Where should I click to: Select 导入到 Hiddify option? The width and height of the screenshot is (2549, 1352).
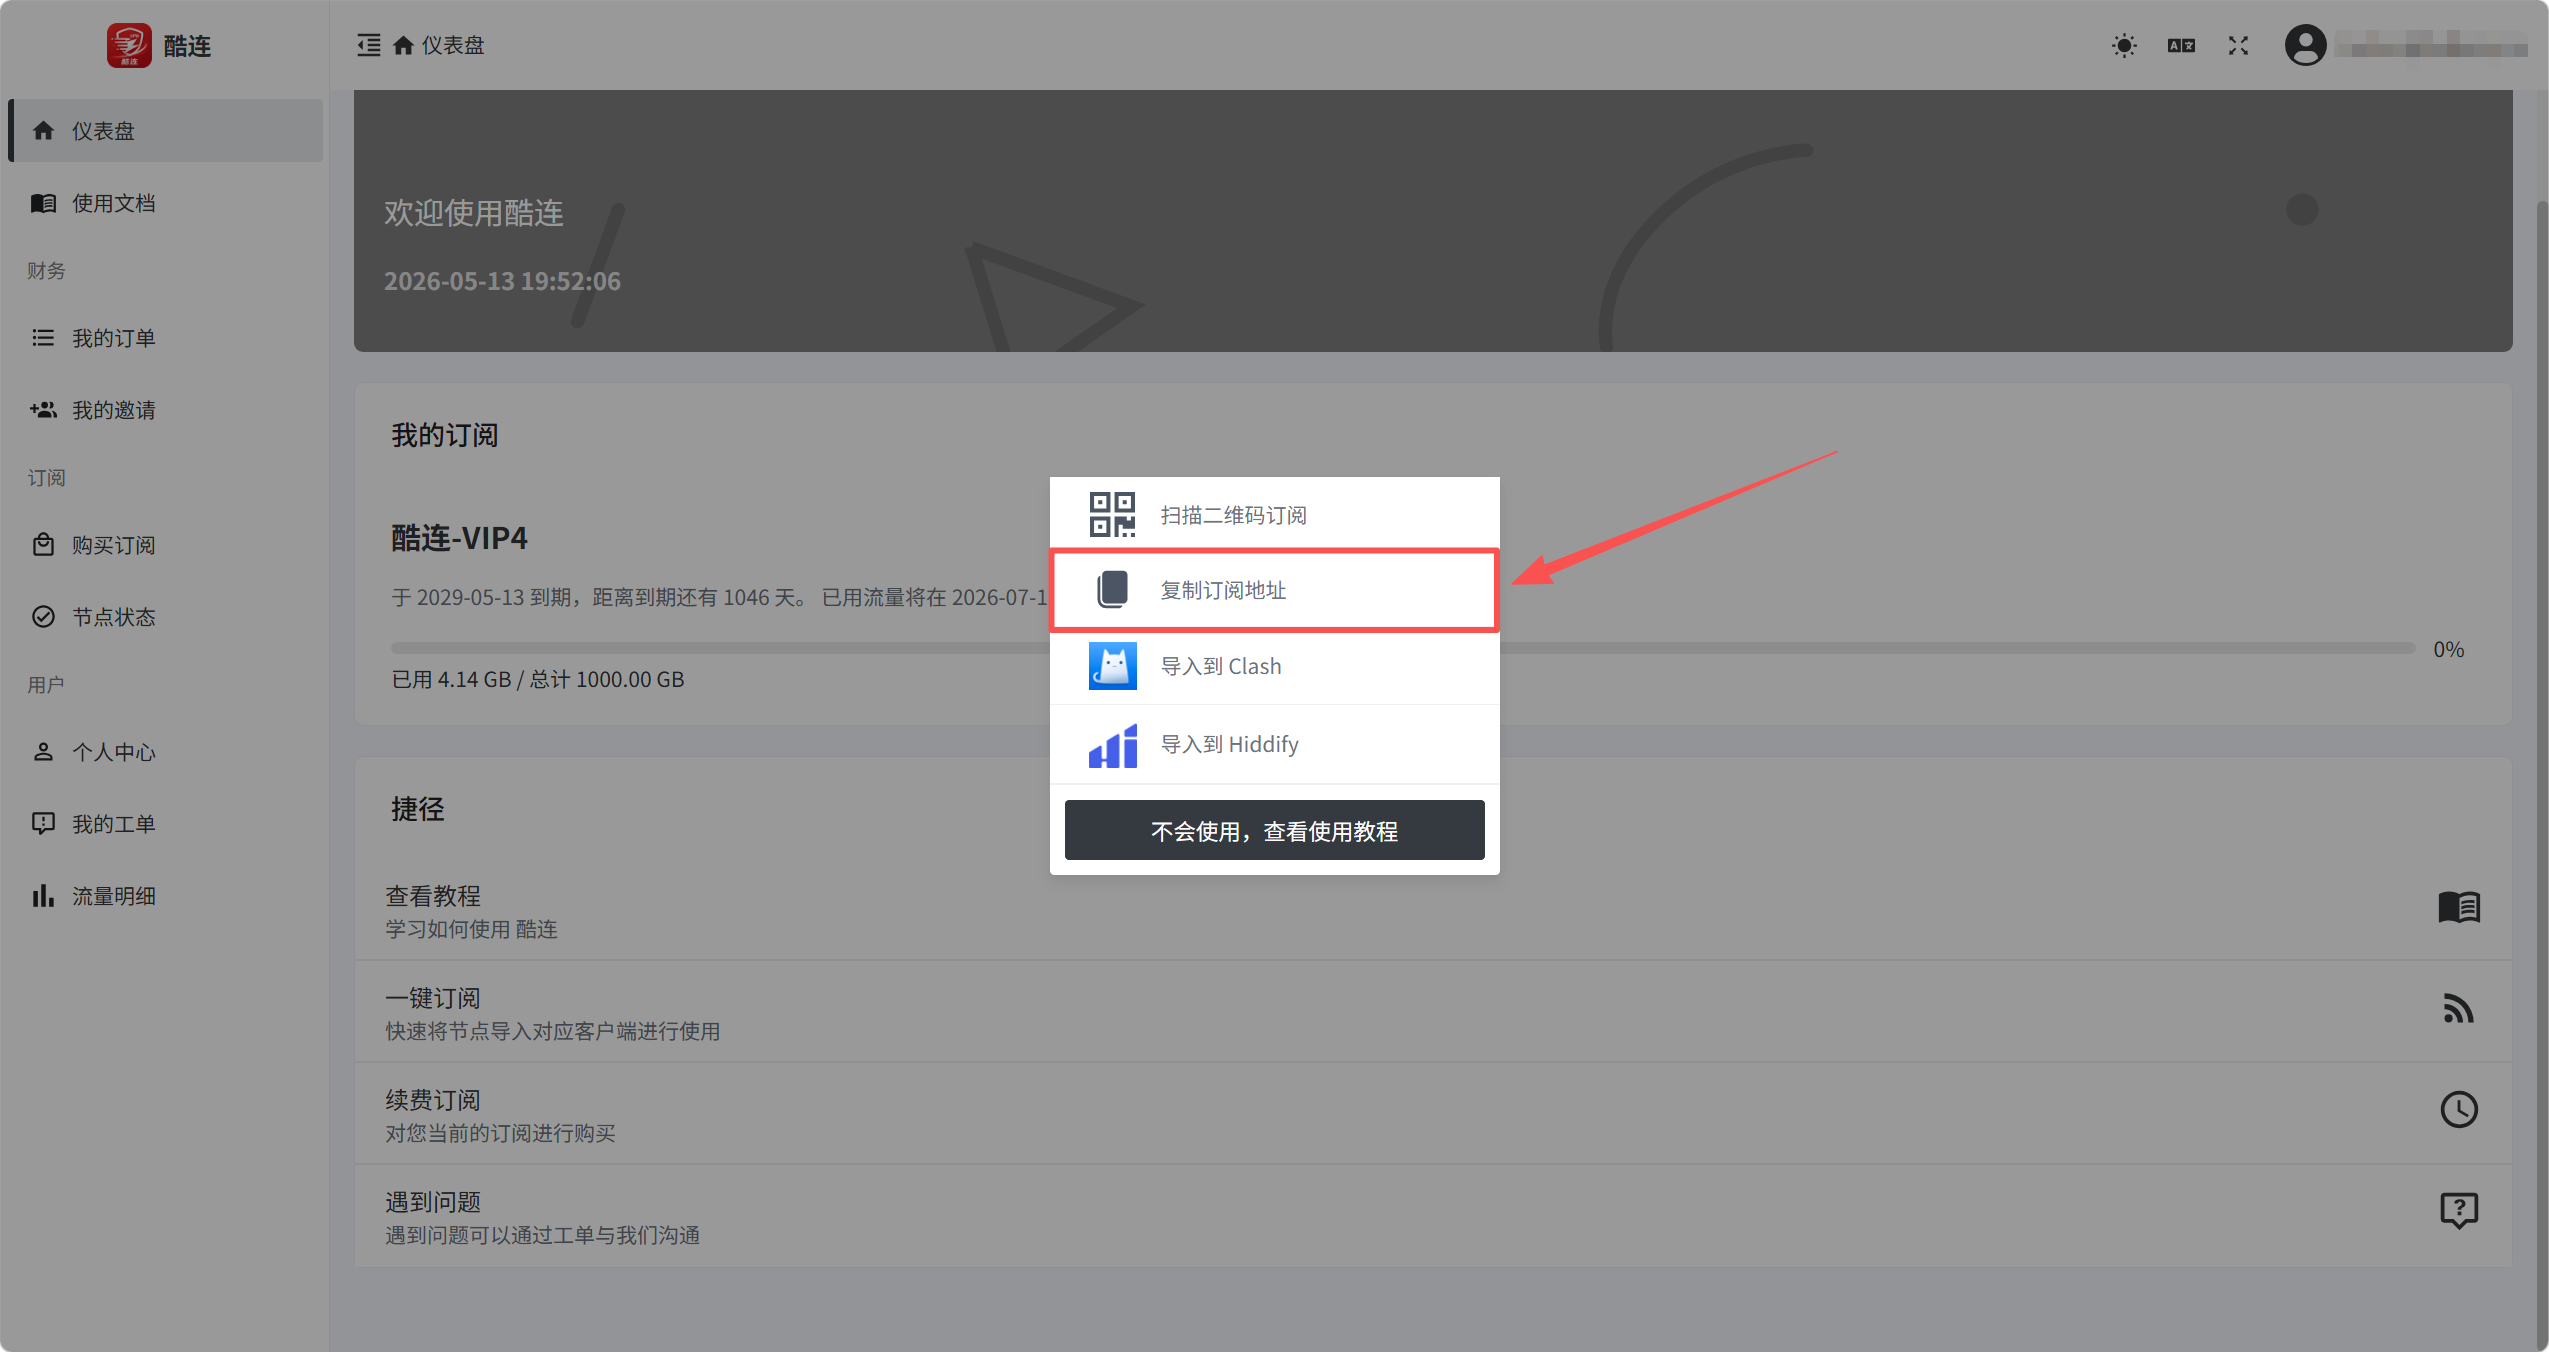(x=1274, y=744)
